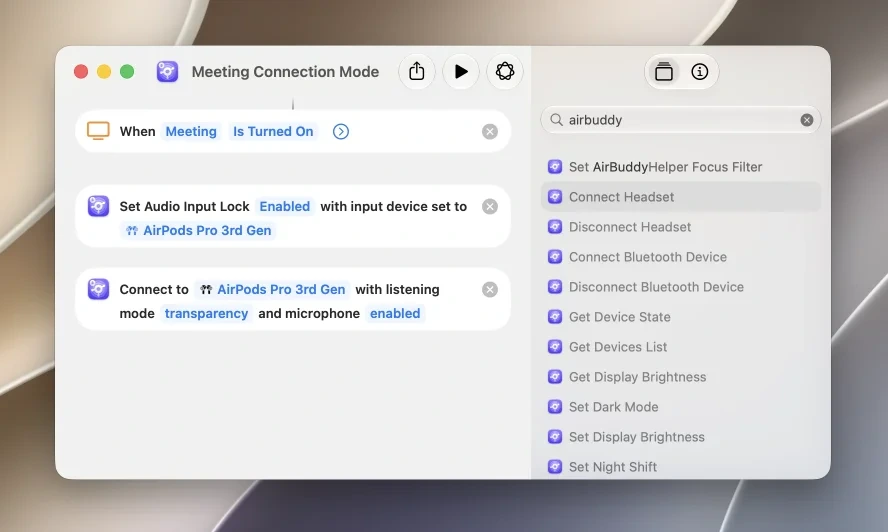Screen dimensions: 888x532
Task: Open the shortcut settings gear icon
Action: [x=505, y=71]
